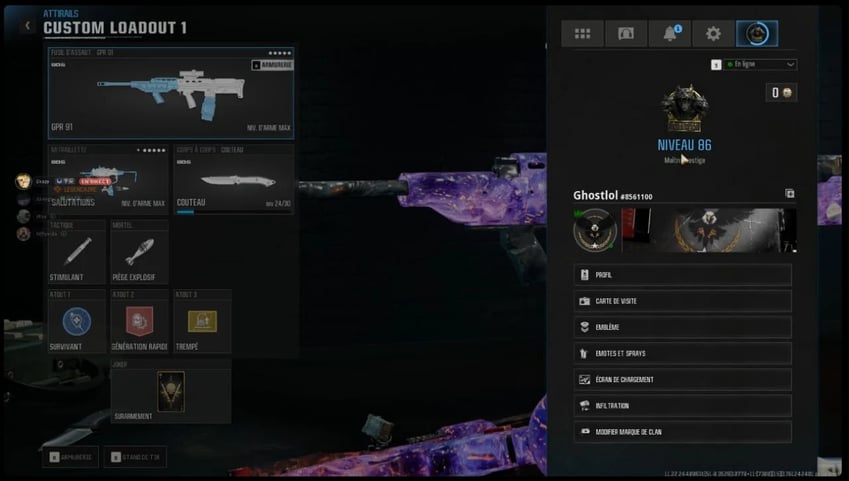Image resolution: width=849 pixels, height=481 pixels.
Task: Open the notifications bell icon
Action: point(670,34)
